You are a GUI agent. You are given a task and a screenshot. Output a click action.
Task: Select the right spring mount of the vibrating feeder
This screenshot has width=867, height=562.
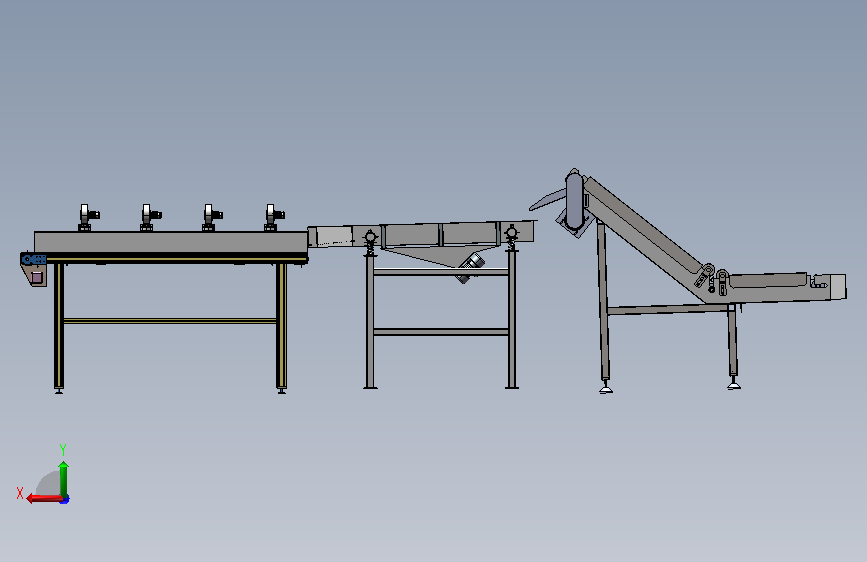click(511, 238)
